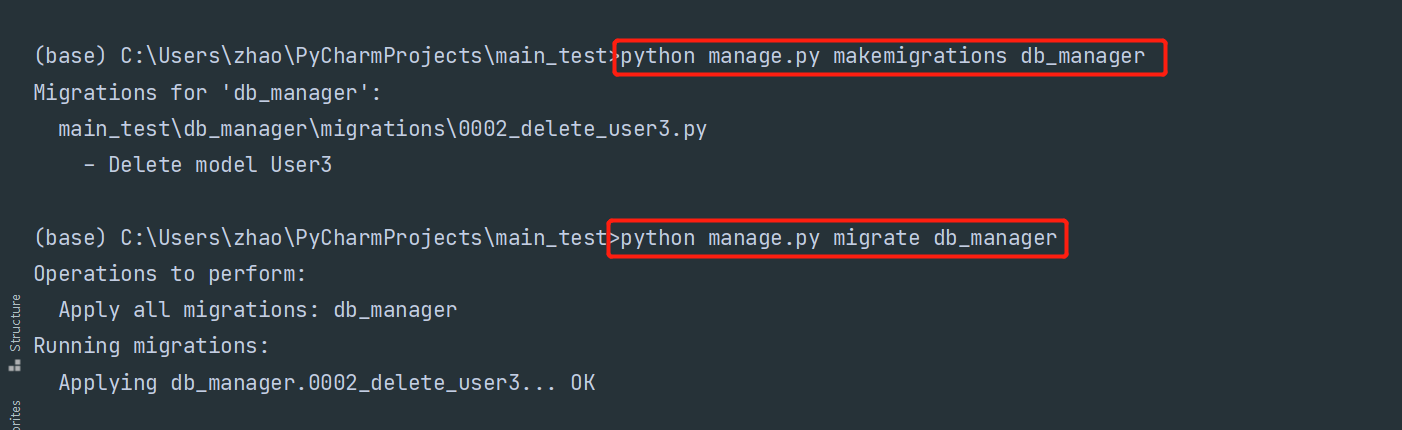Click the highlighted migrate db_manager command
This screenshot has width=1402, height=430.
(x=838, y=238)
